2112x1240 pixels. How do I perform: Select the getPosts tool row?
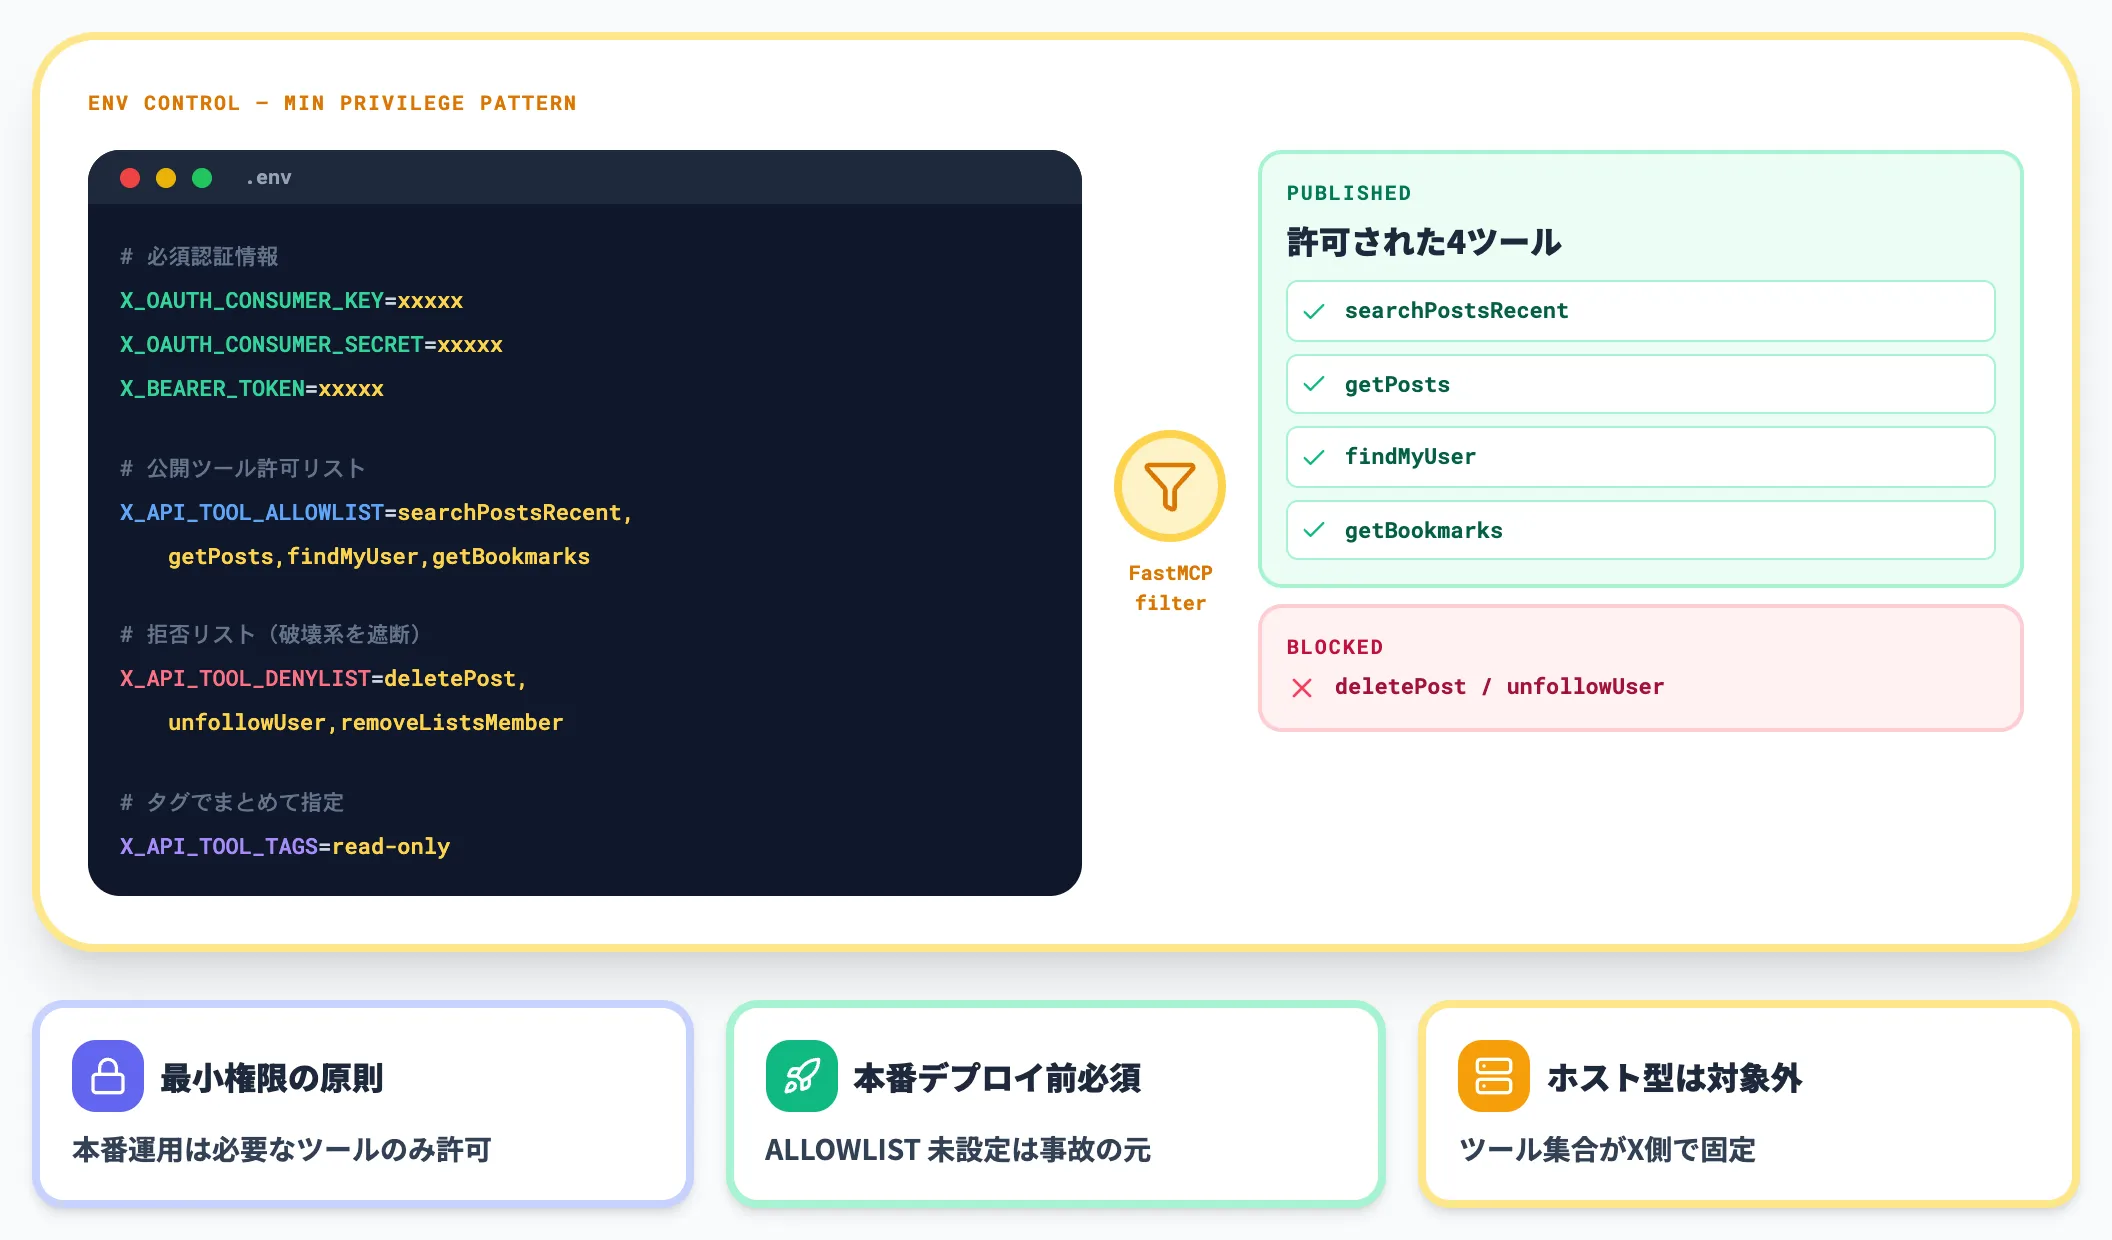(x=1640, y=384)
